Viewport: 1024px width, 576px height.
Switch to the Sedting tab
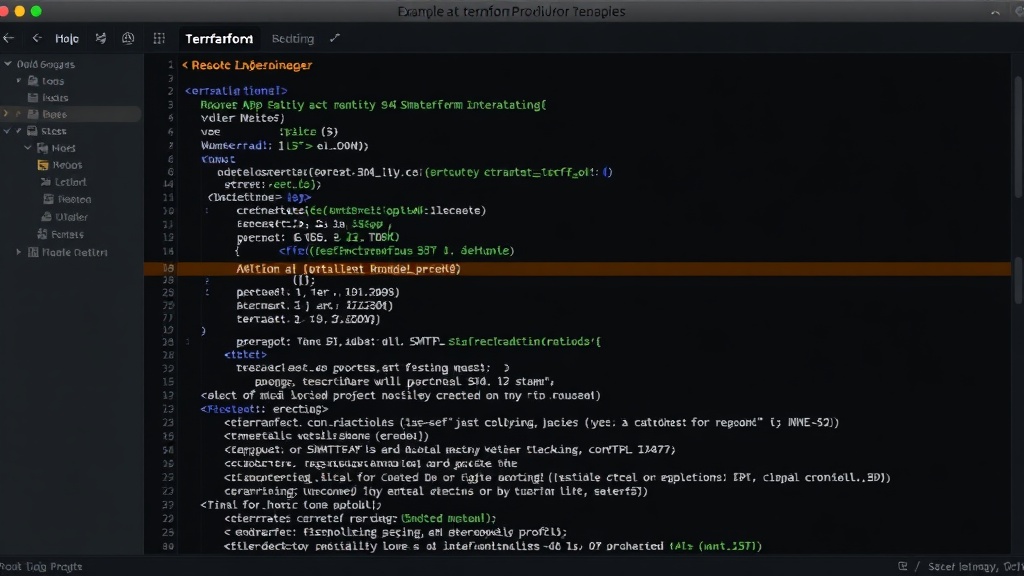[x=293, y=39]
